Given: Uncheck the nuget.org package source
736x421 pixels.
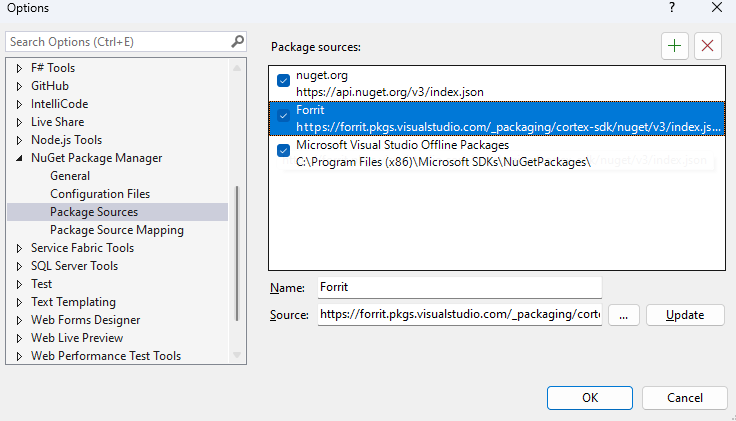Looking at the screenshot, I should coord(284,81).
